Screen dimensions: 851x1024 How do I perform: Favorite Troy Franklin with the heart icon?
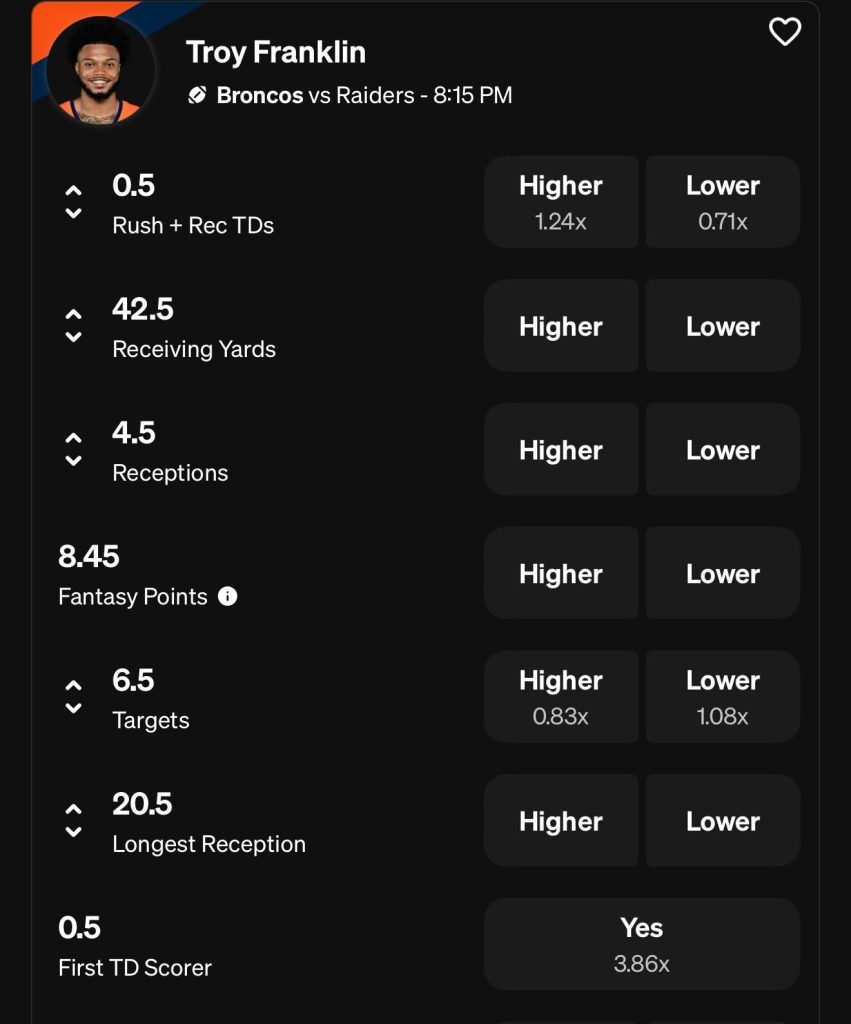click(784, 32)
